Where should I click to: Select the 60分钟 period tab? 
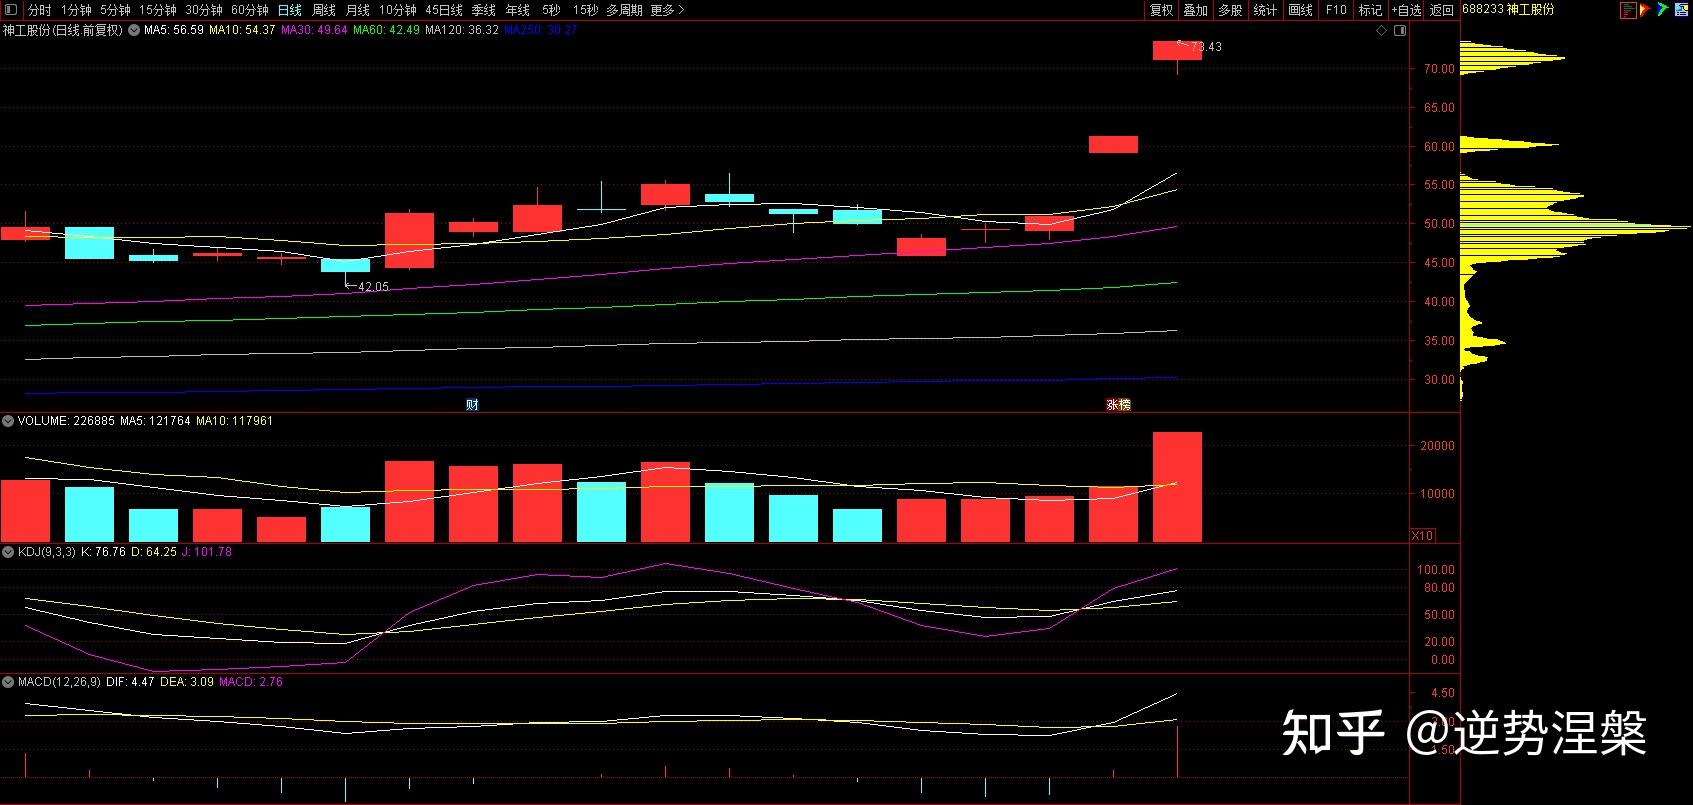[x=249, y=10]
